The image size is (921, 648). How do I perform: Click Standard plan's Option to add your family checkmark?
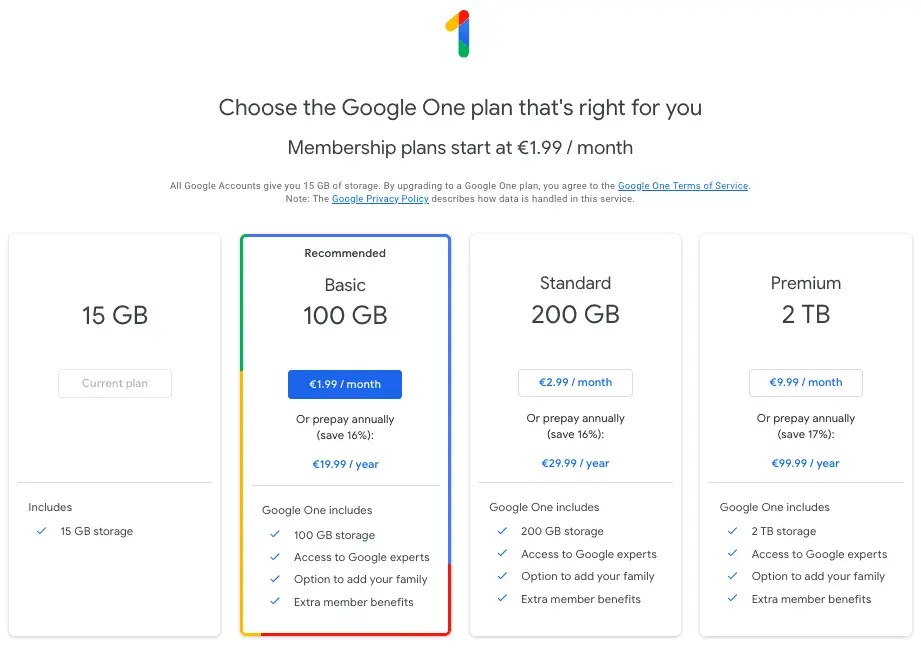[501, 577]
